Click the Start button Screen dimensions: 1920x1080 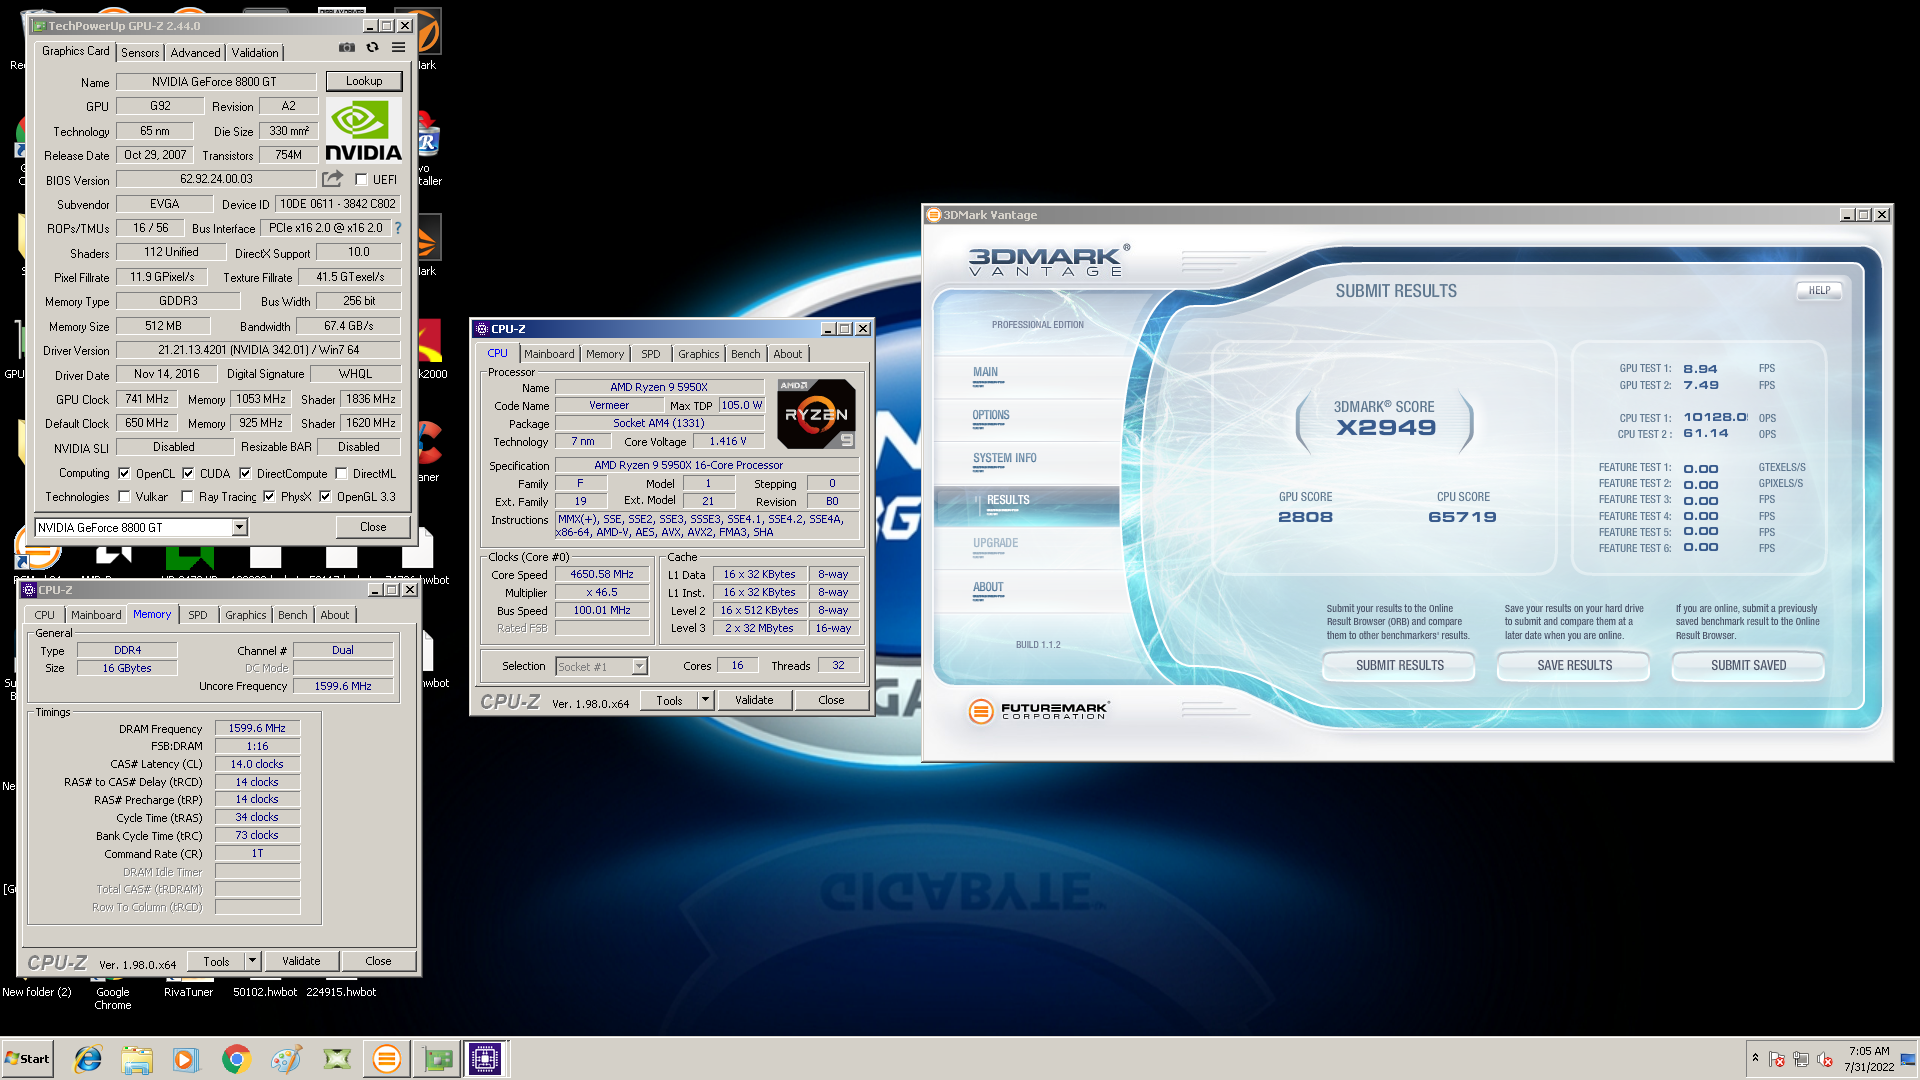27,1059
